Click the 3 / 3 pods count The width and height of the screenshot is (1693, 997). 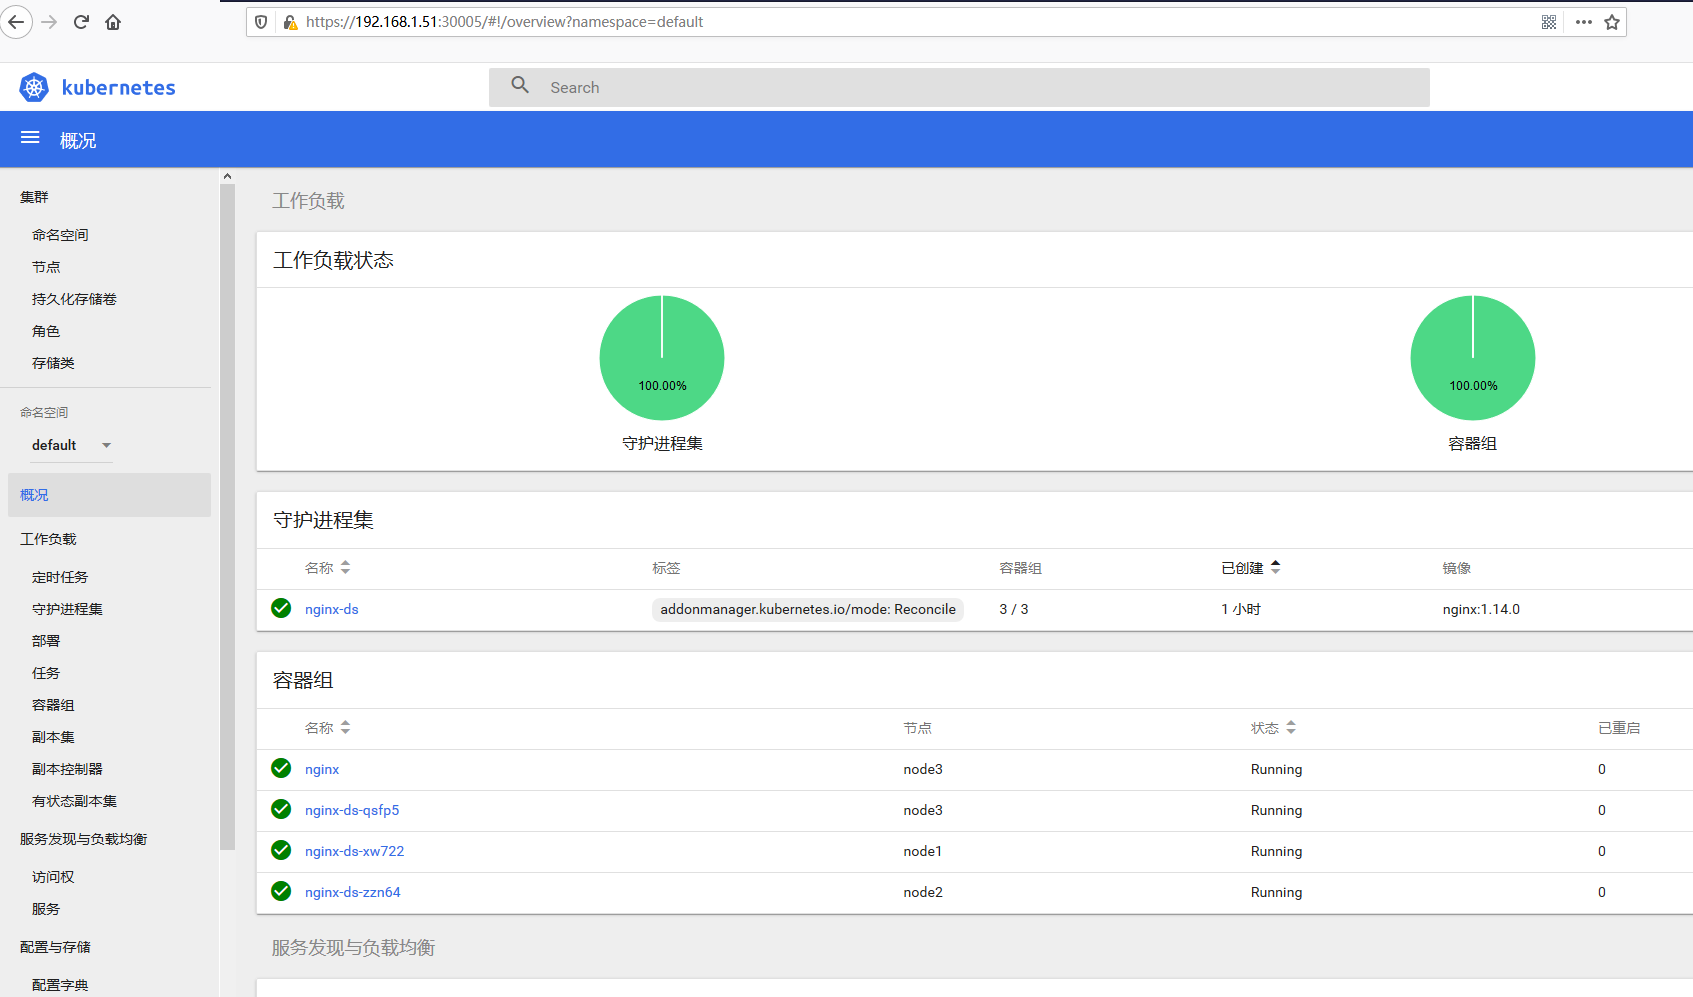pyautogui.click(x=1014, y=609)
